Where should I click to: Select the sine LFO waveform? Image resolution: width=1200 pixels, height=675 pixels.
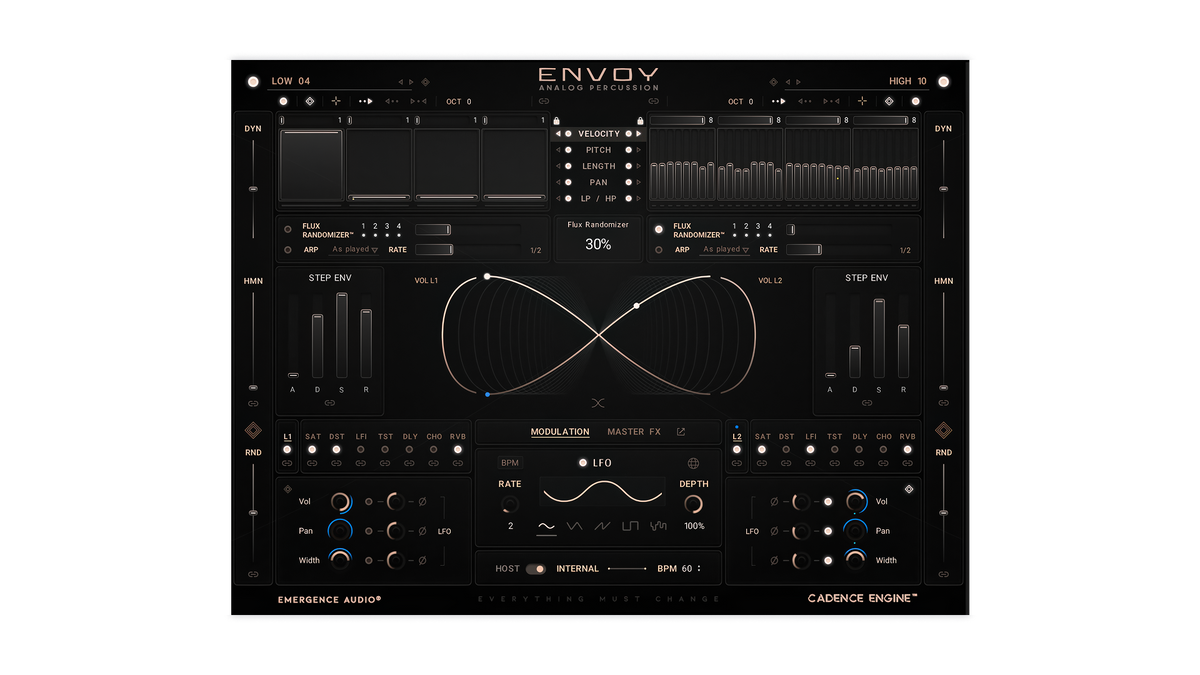546,525
